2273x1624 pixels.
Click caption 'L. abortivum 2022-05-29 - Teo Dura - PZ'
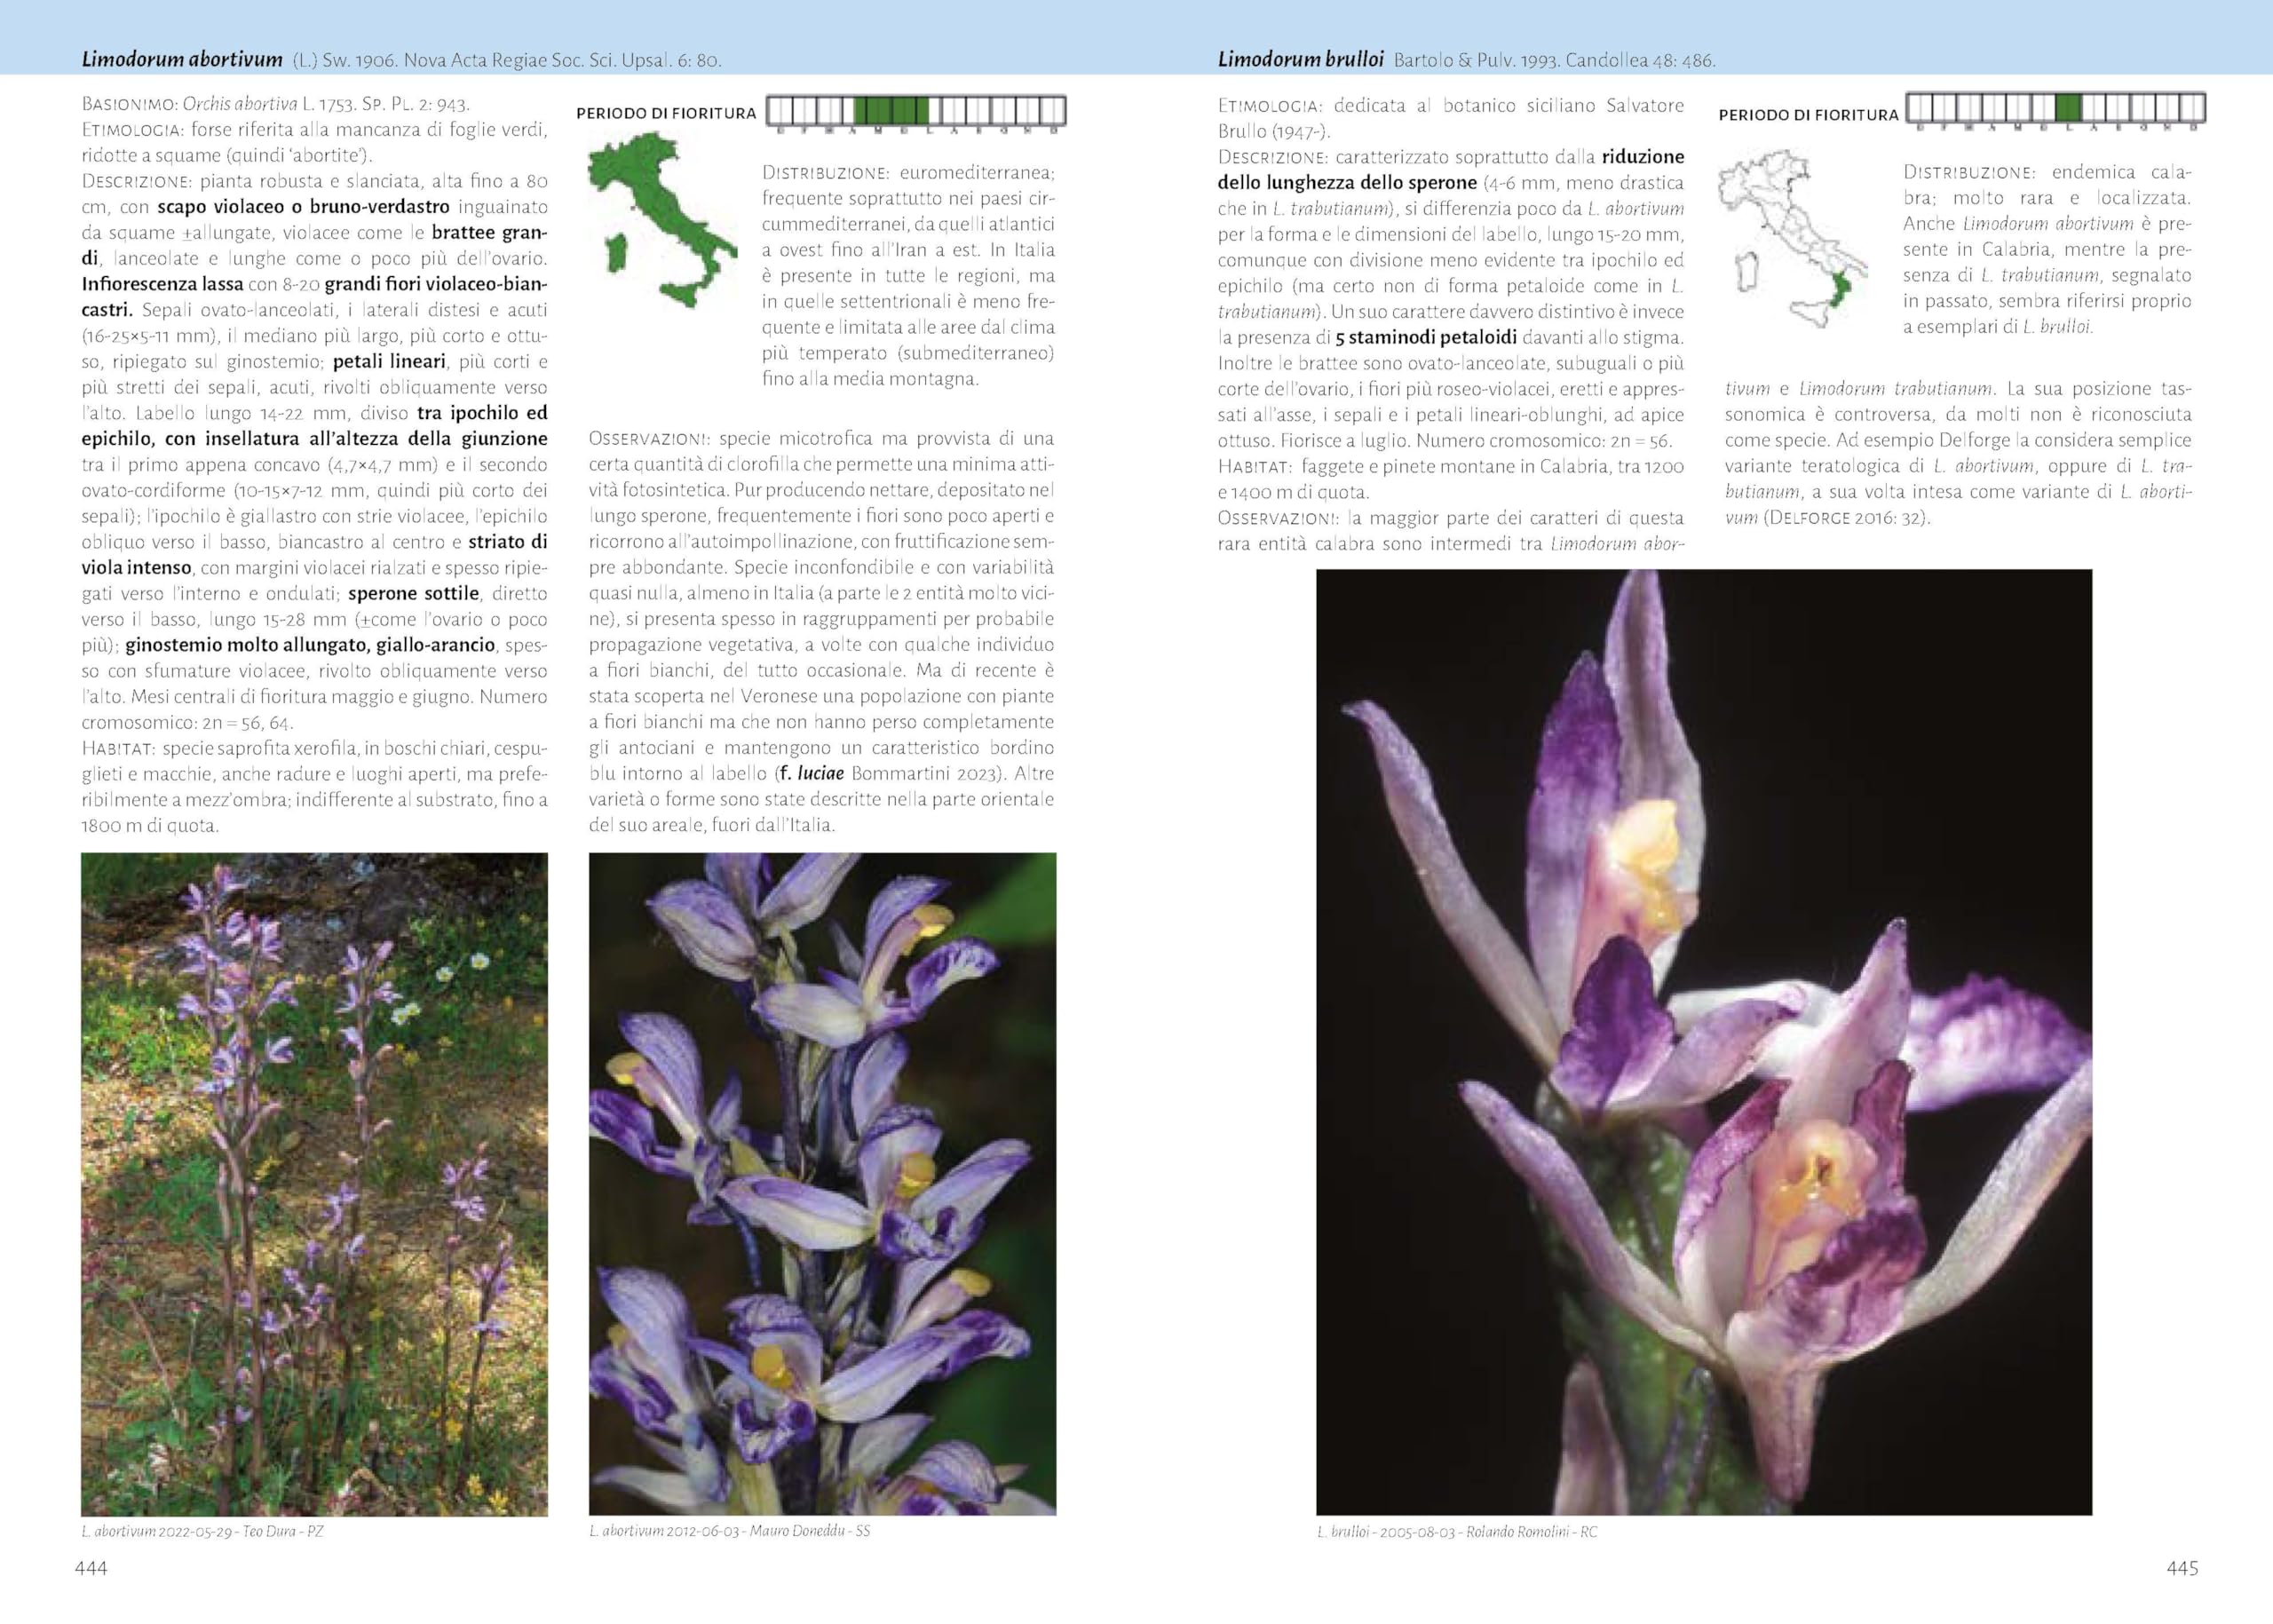pyautogui.click(x=203, y=1531)
